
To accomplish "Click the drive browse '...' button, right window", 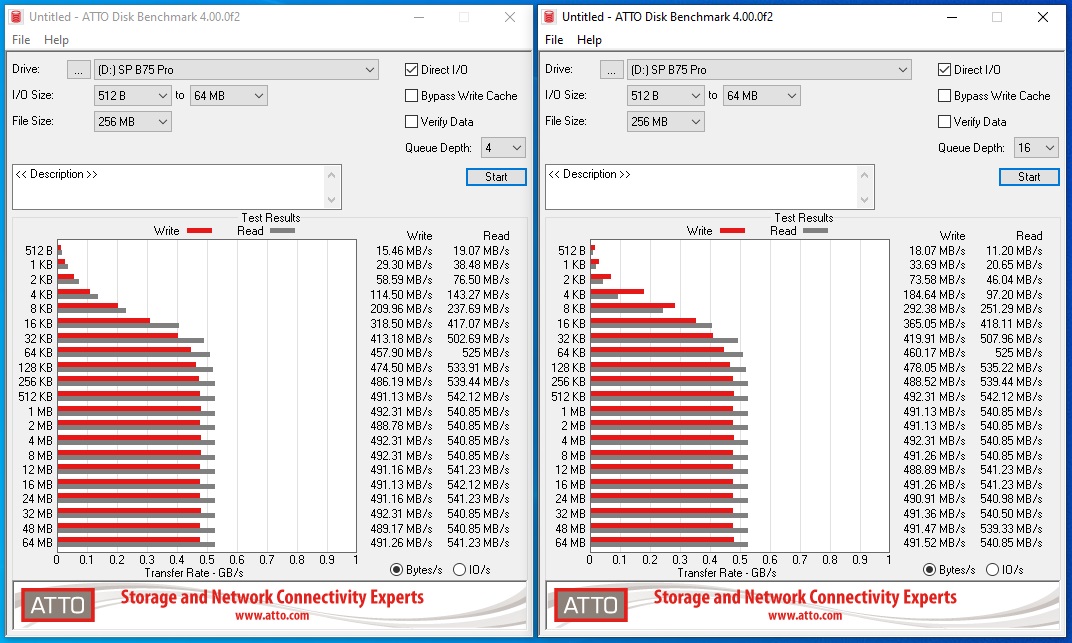I will coord(612,70).
